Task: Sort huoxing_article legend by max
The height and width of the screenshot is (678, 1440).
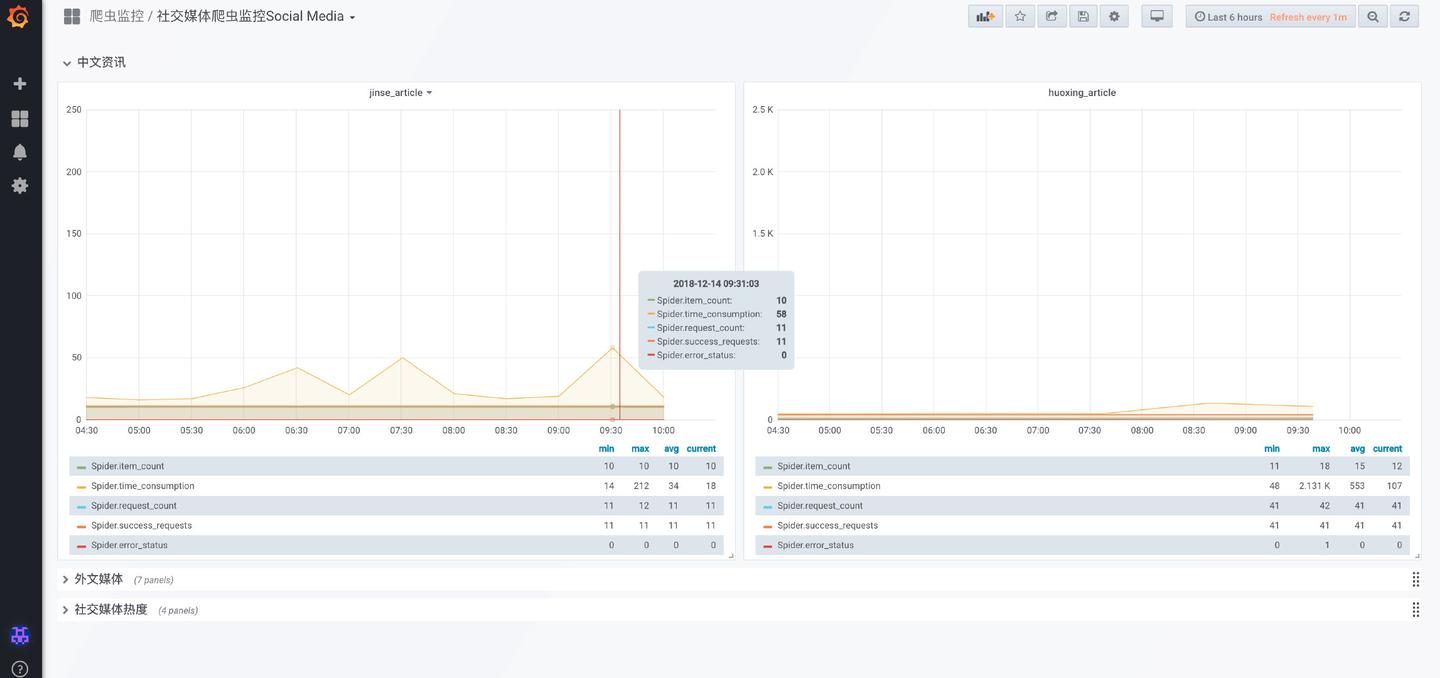Action: (1321, 449)
